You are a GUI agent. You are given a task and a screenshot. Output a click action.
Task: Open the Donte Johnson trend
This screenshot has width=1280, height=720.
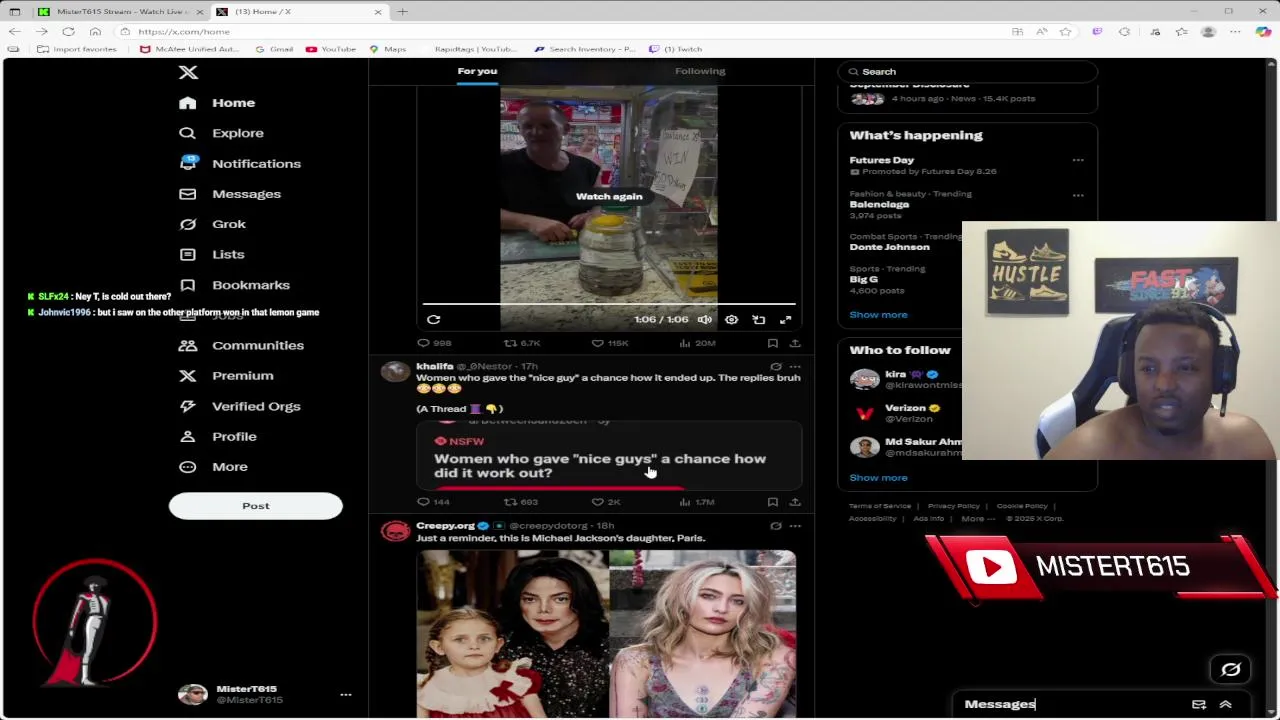[889, 247]
